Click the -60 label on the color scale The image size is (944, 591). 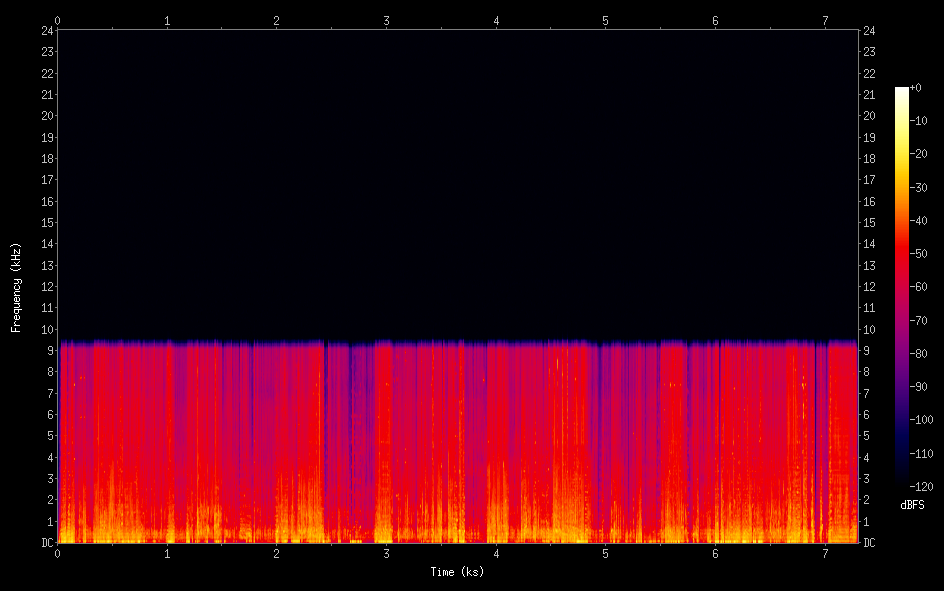[x=918, y=287]
